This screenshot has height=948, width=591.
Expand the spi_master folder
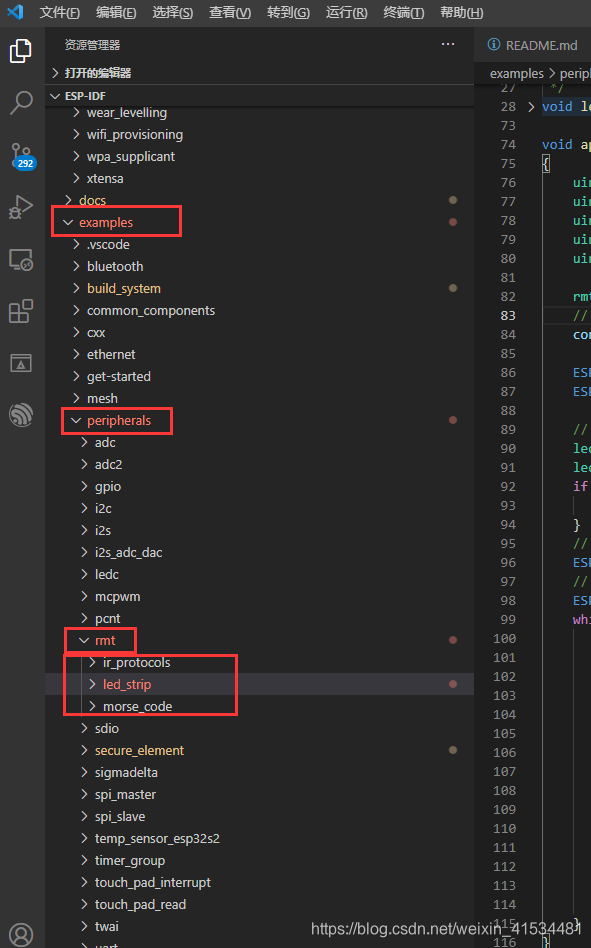pyautogui.click(x=260, y=794)
